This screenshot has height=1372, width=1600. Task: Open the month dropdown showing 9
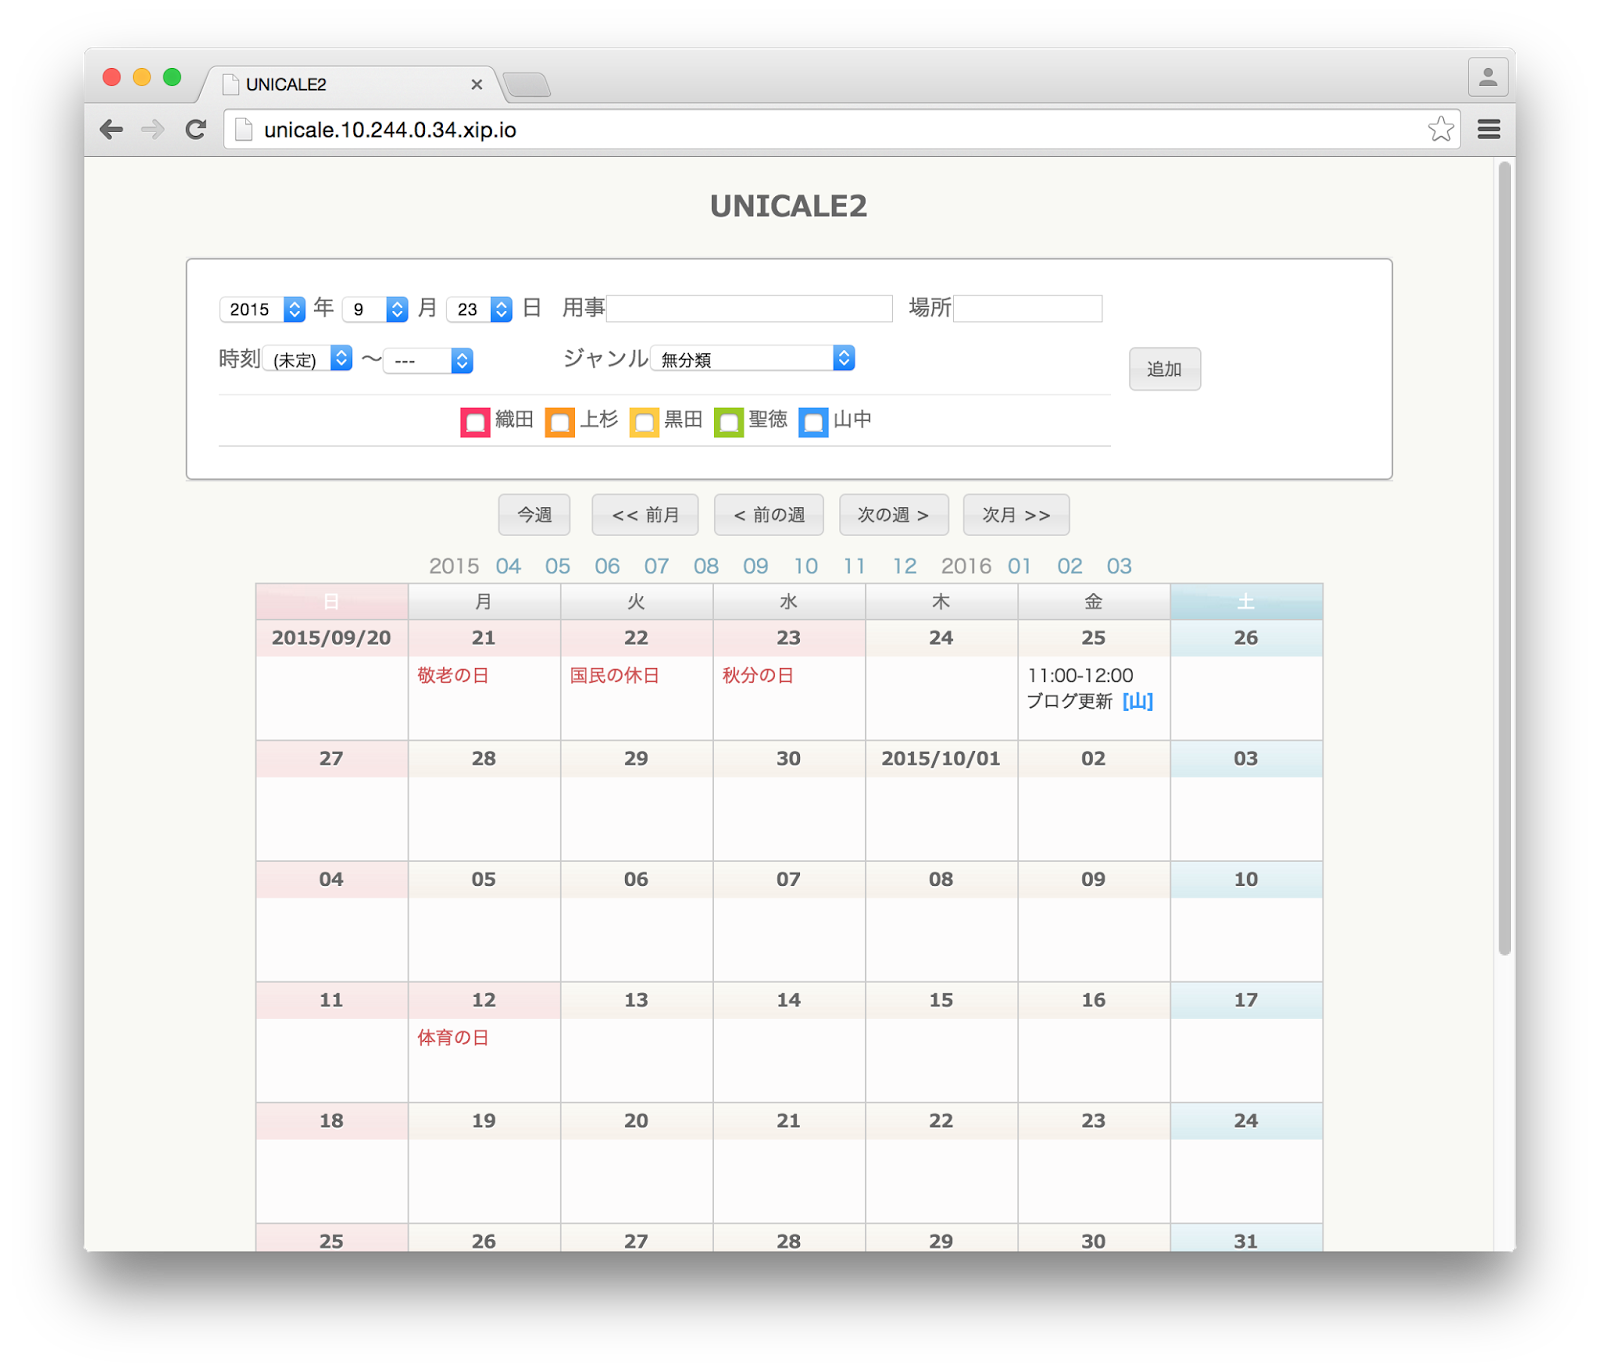coord(375,309)
